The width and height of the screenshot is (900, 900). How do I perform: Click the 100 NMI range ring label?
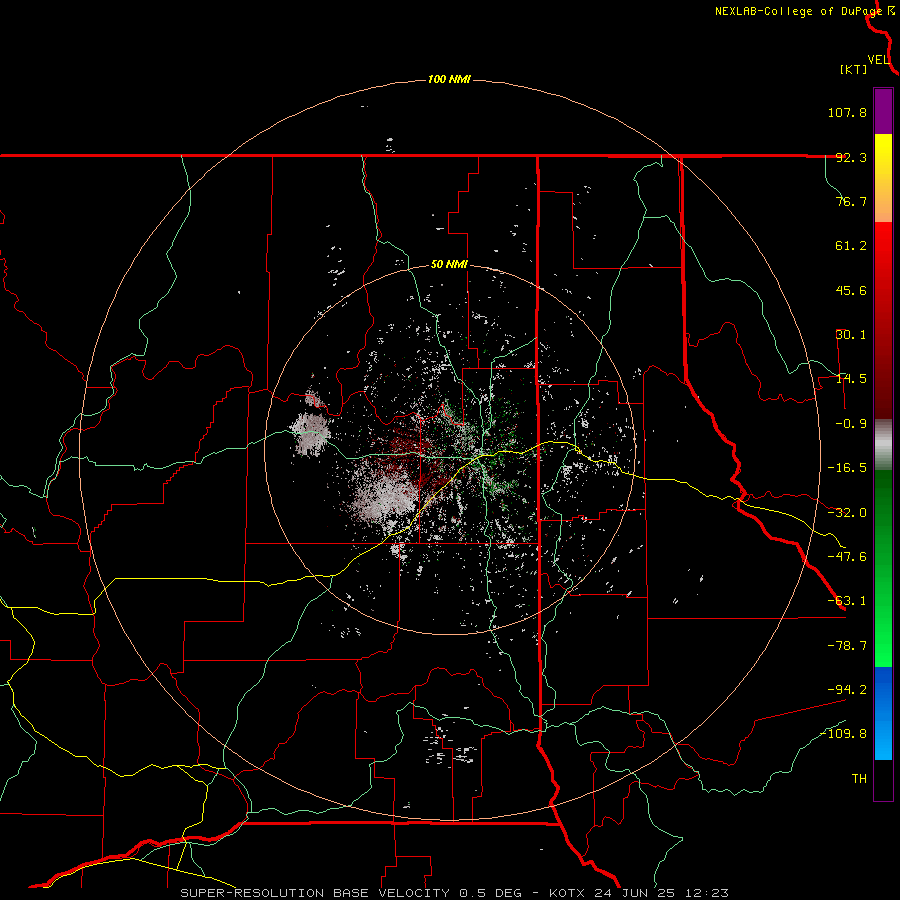click(x=449, y=79)
